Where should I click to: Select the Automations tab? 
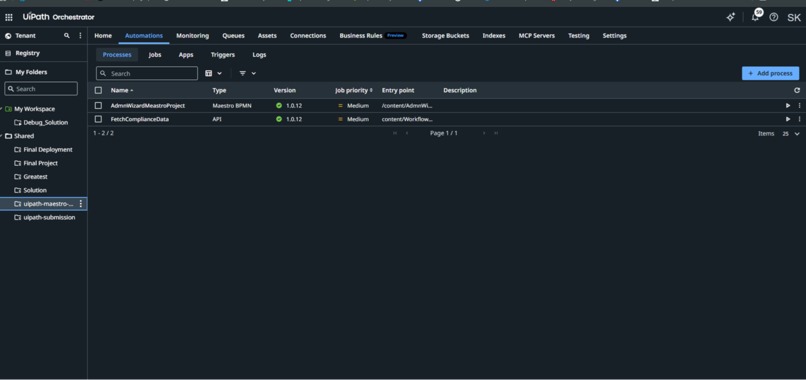[x=144, y=35]
